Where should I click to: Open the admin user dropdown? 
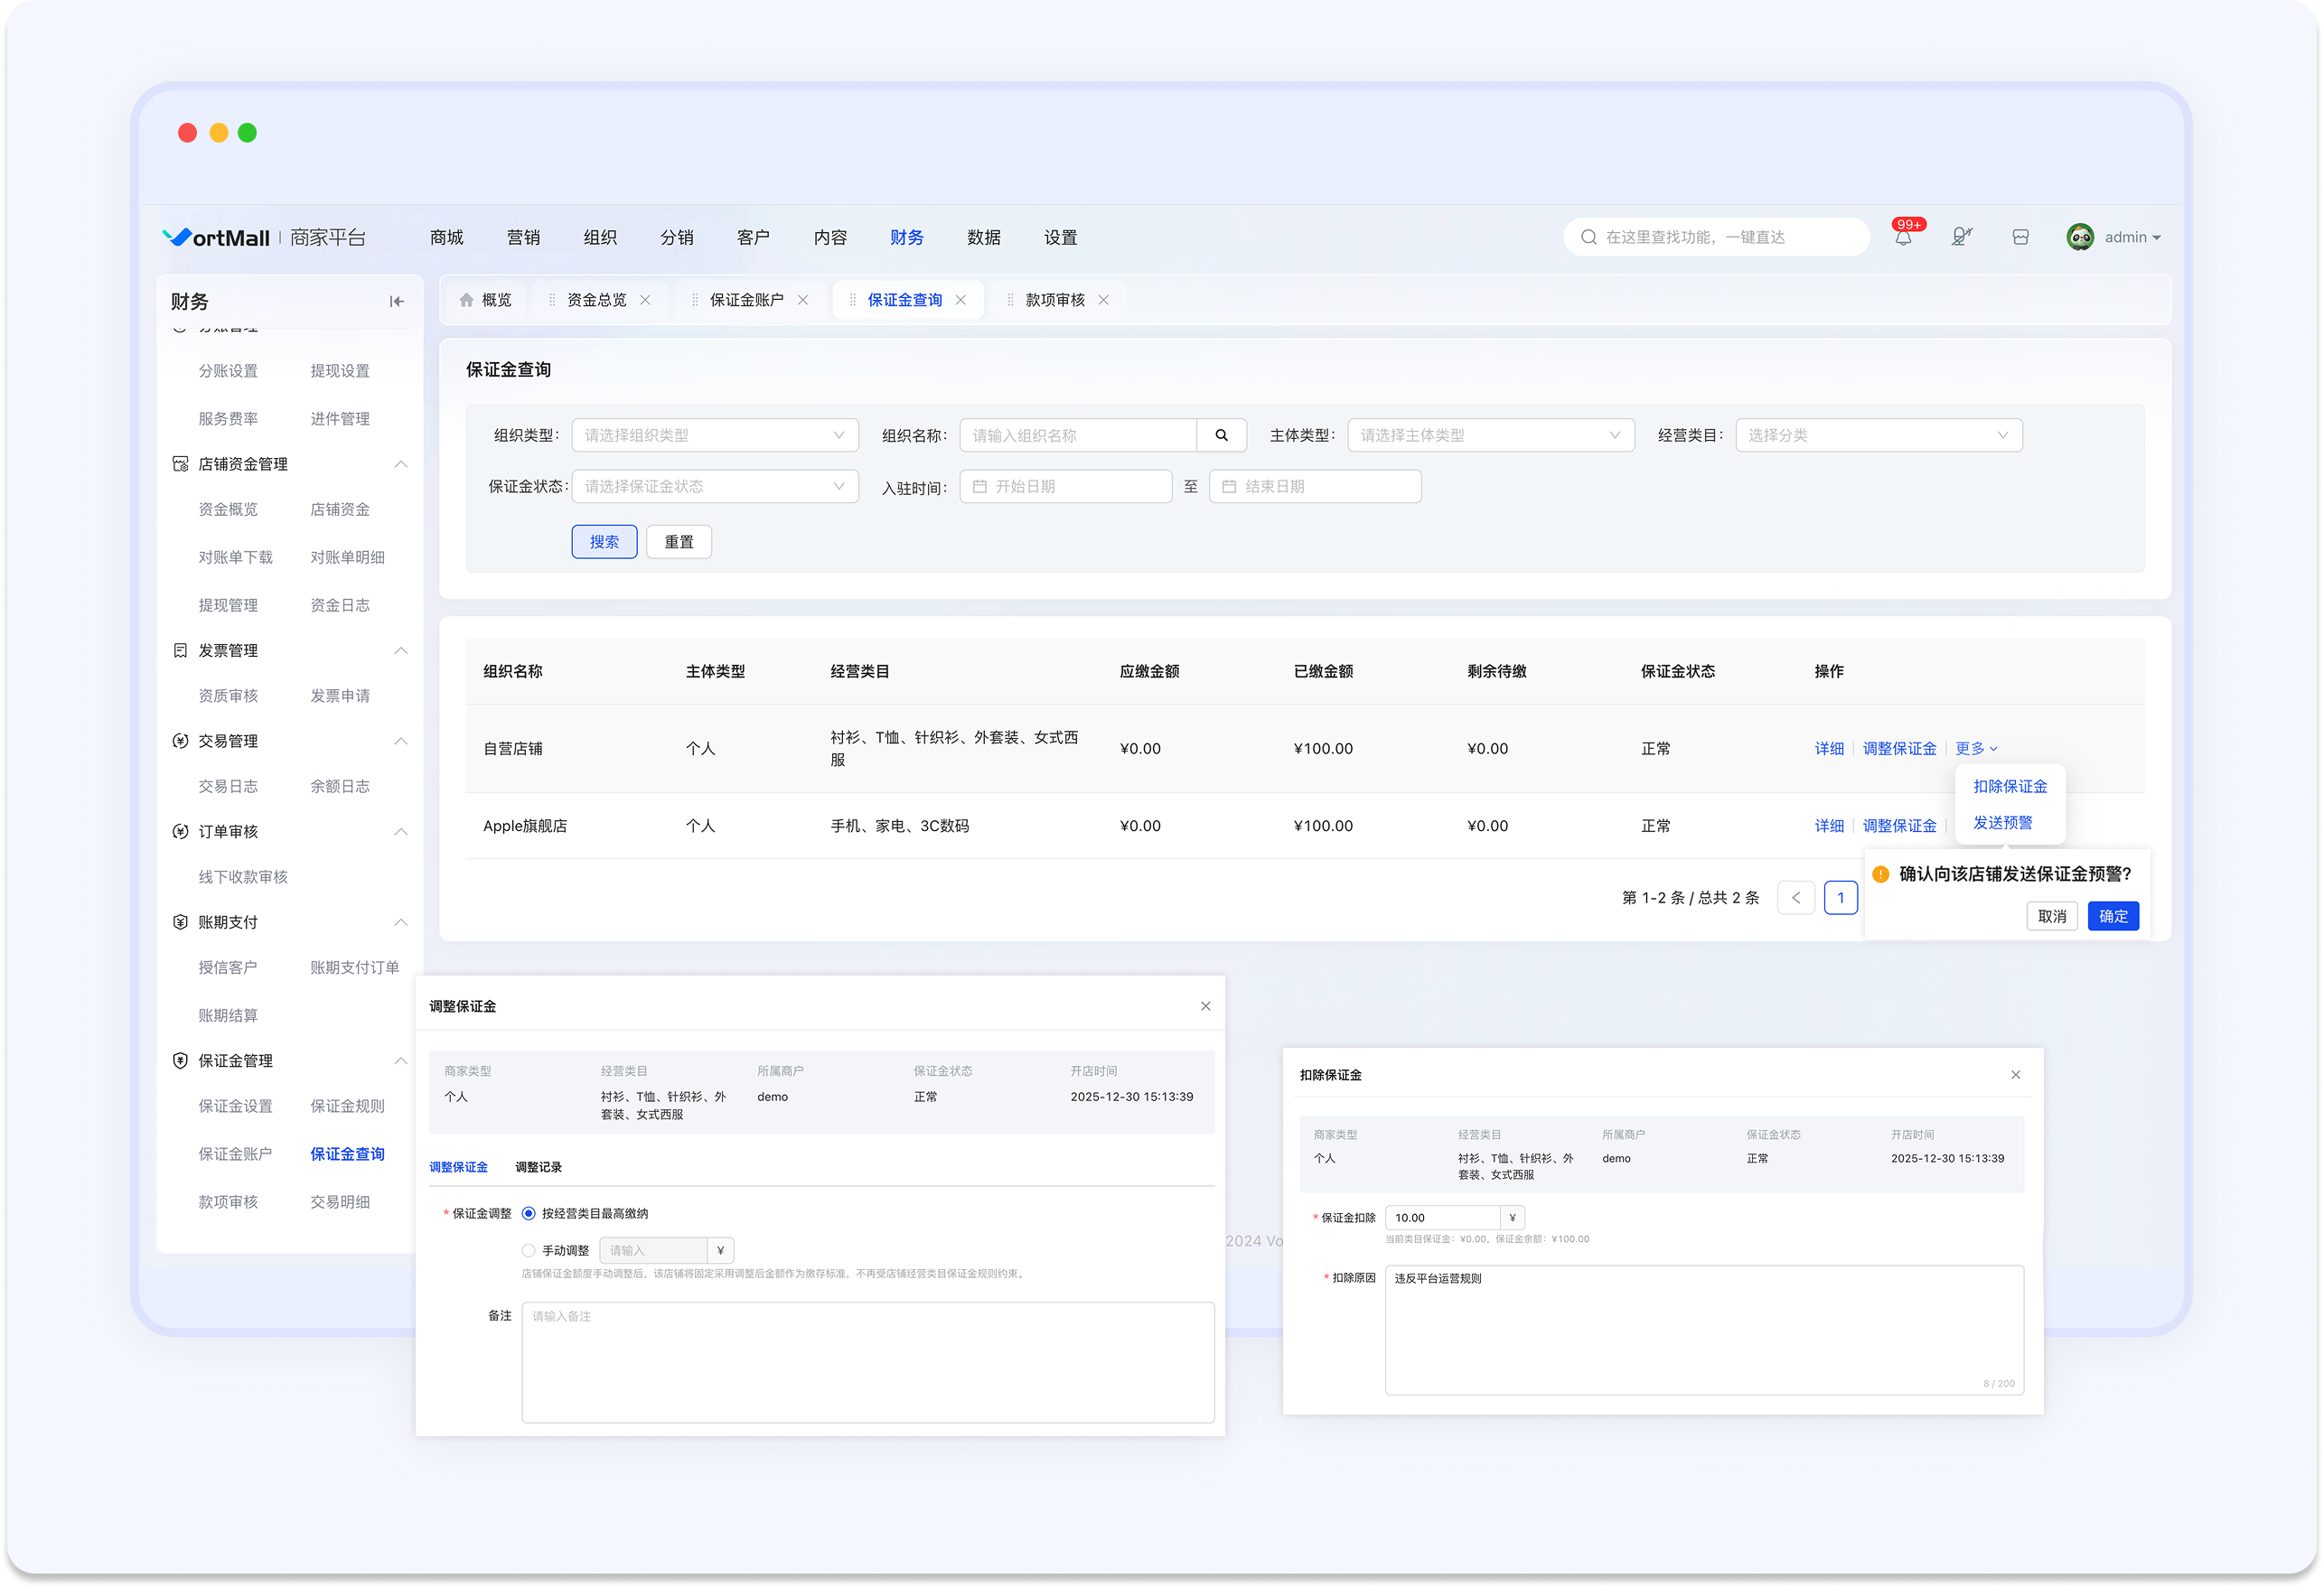pos(2132,237)
